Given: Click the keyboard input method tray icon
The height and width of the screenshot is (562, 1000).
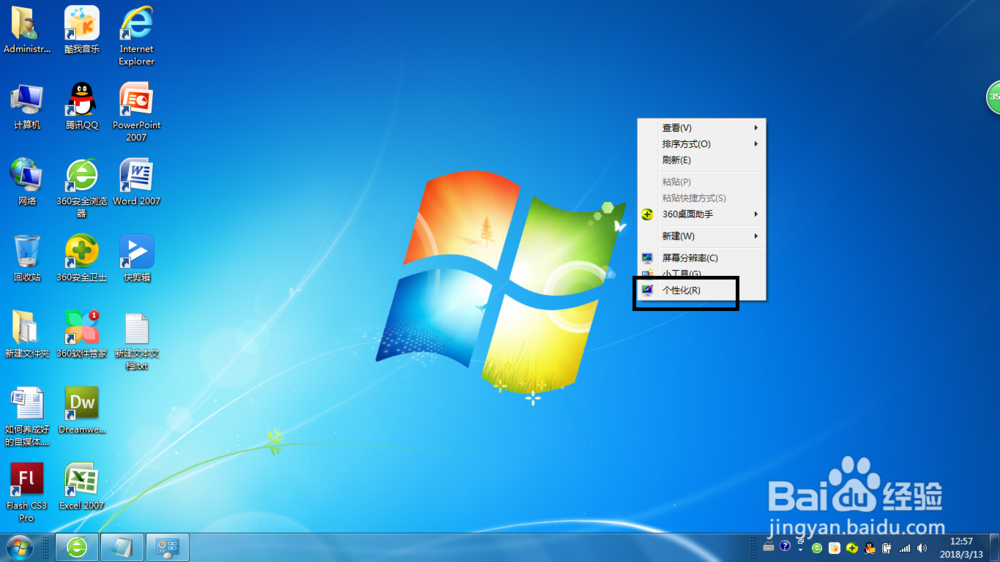Looking at the screenshot, I should coord(768,547).
